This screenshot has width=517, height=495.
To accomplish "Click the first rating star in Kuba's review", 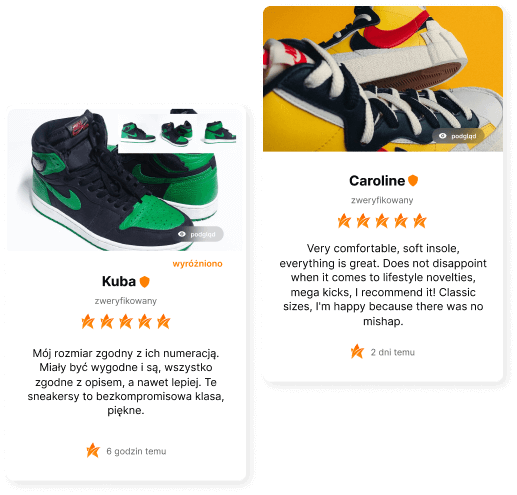I will coord(88,322).
